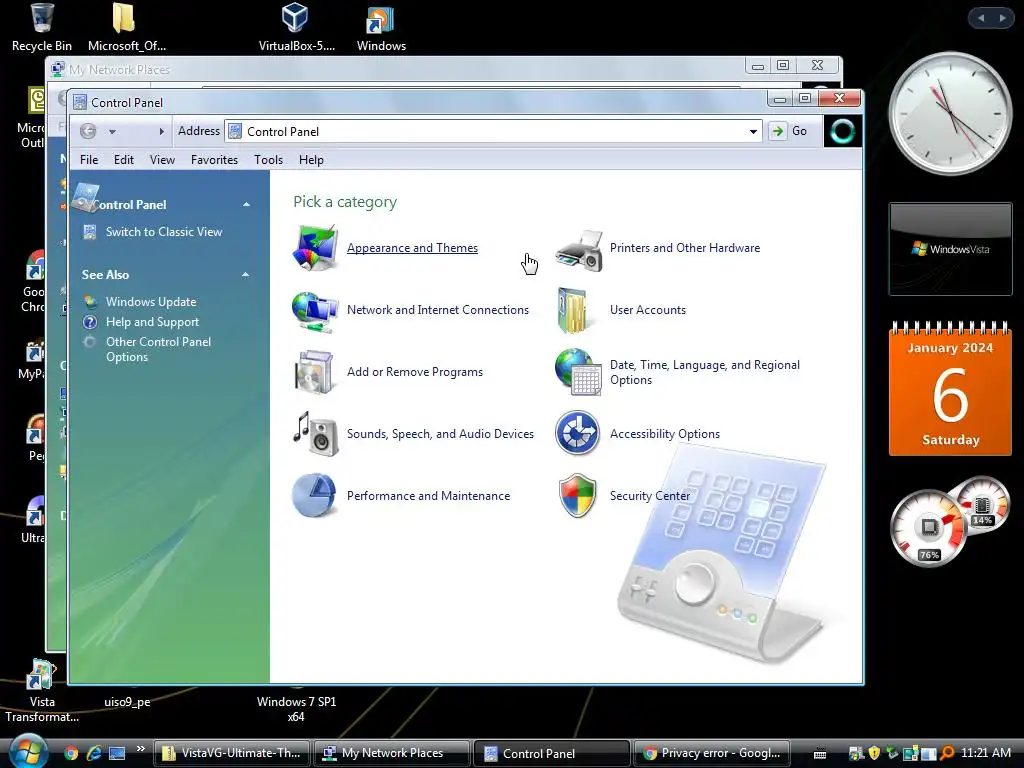1024x768 pixels.
Task: Click the Help and Support question icon
Action: [x=90, y=322]
